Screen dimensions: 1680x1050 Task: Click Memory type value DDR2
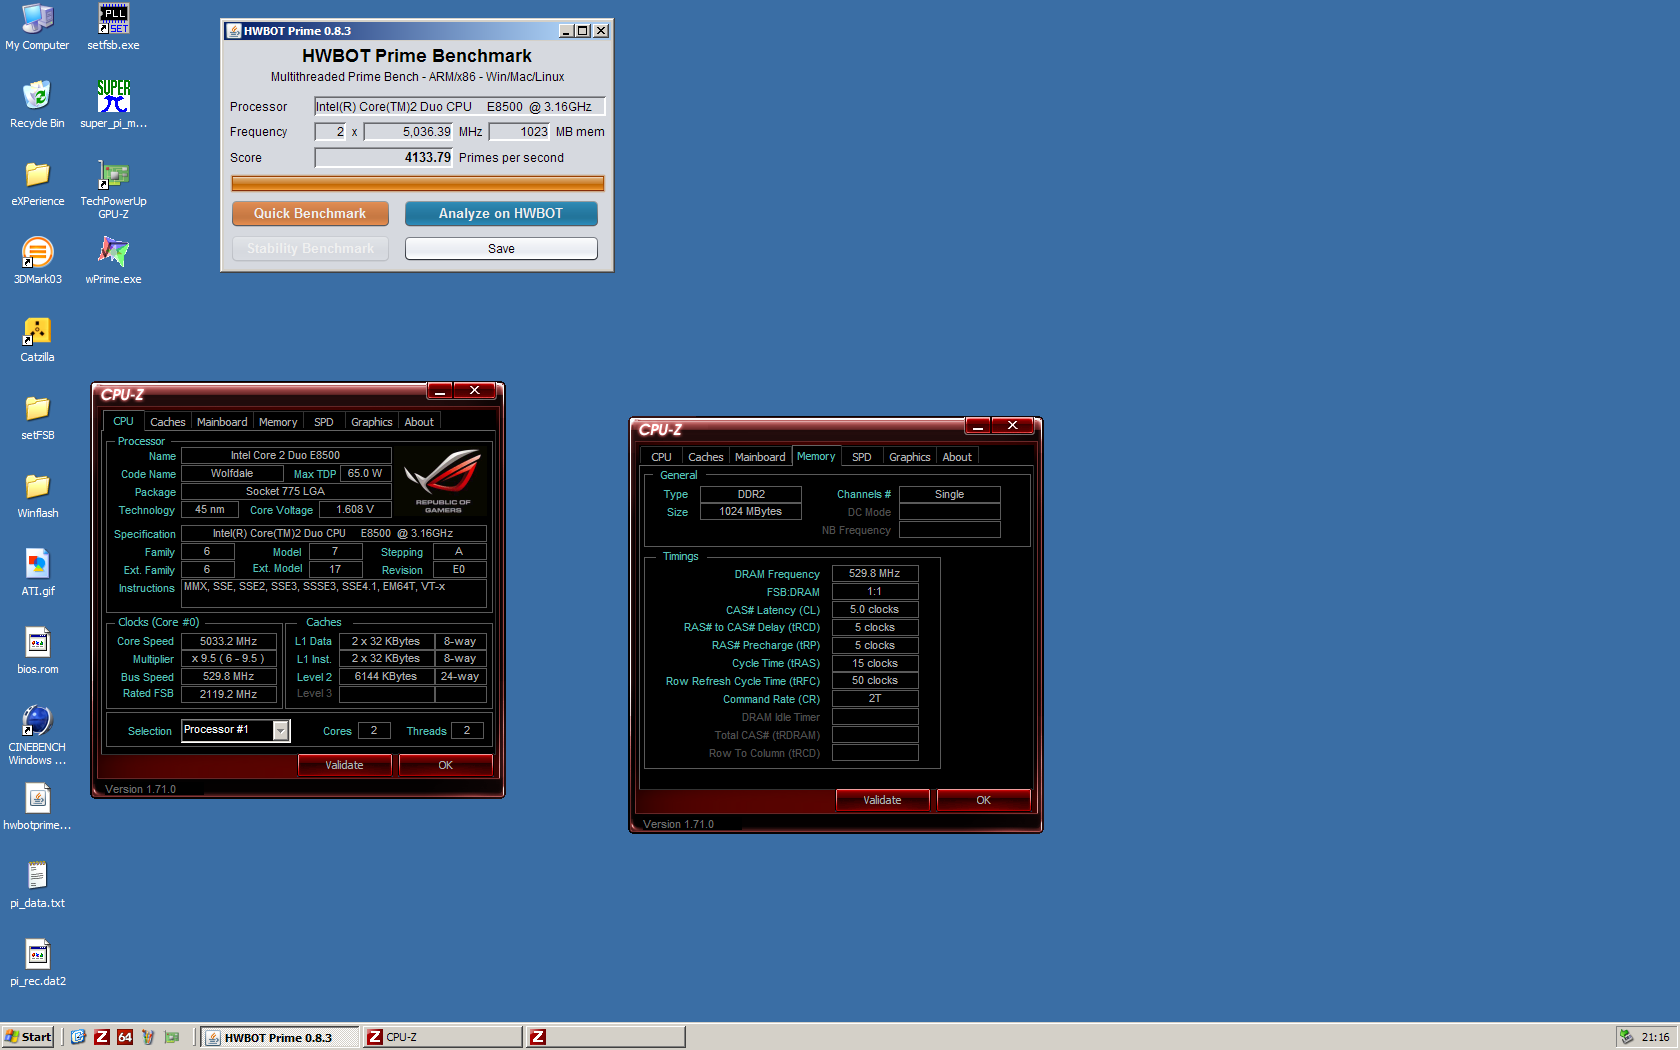[751, 494]
